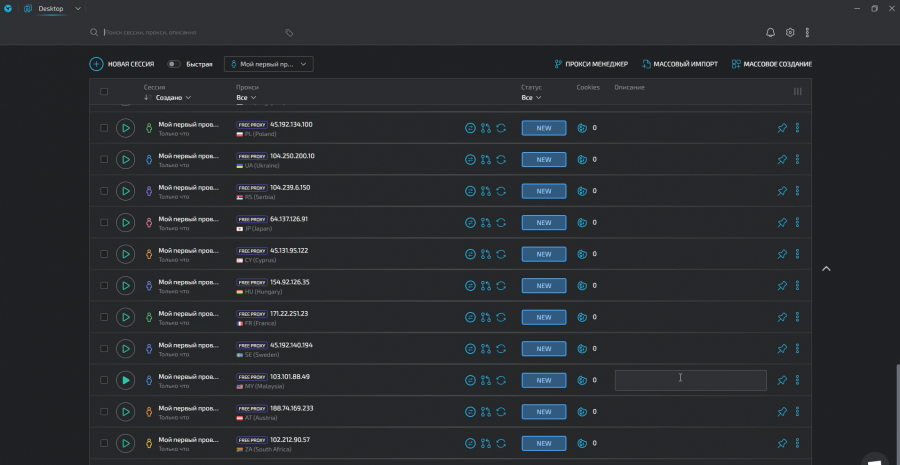Click the session search input field
This screenshot has width=900, height=465.
coord(192,33)
